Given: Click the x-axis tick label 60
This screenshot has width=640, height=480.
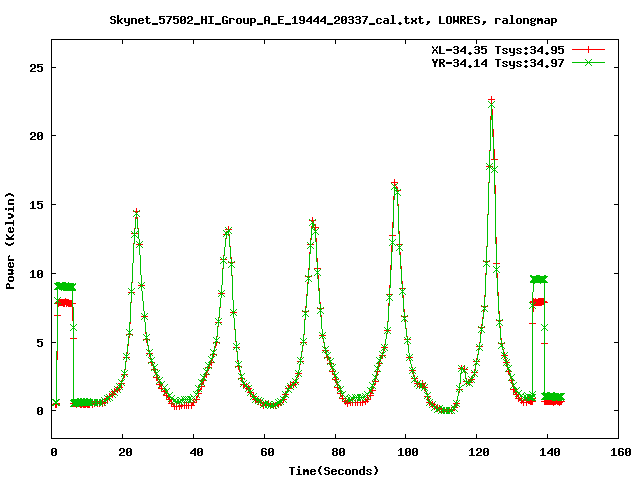Looking at the screenshot, I should click(x=267, y=452).
